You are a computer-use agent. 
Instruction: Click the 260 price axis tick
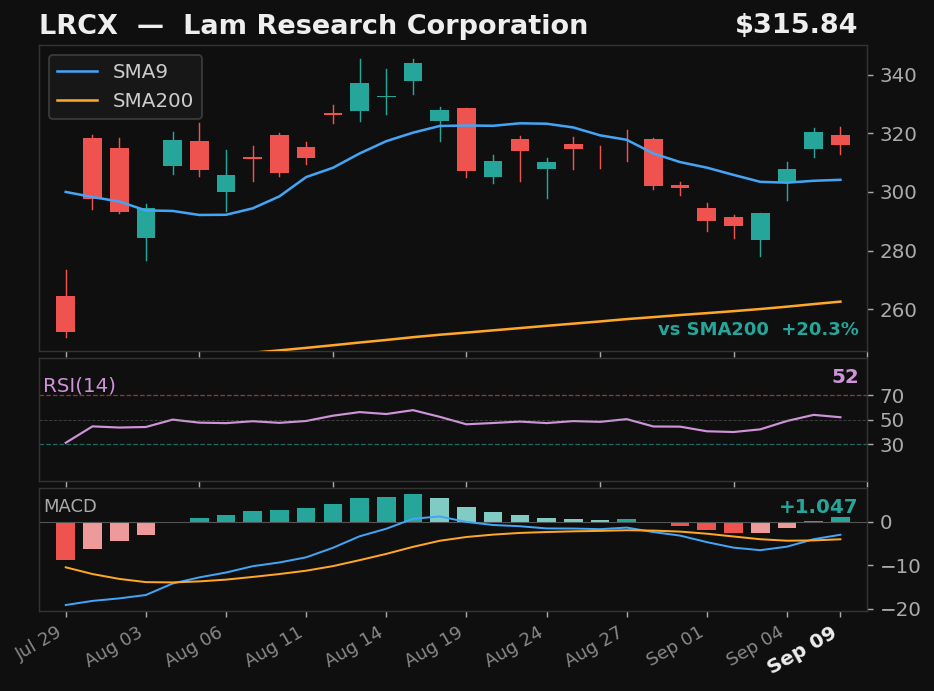[898, 310]
